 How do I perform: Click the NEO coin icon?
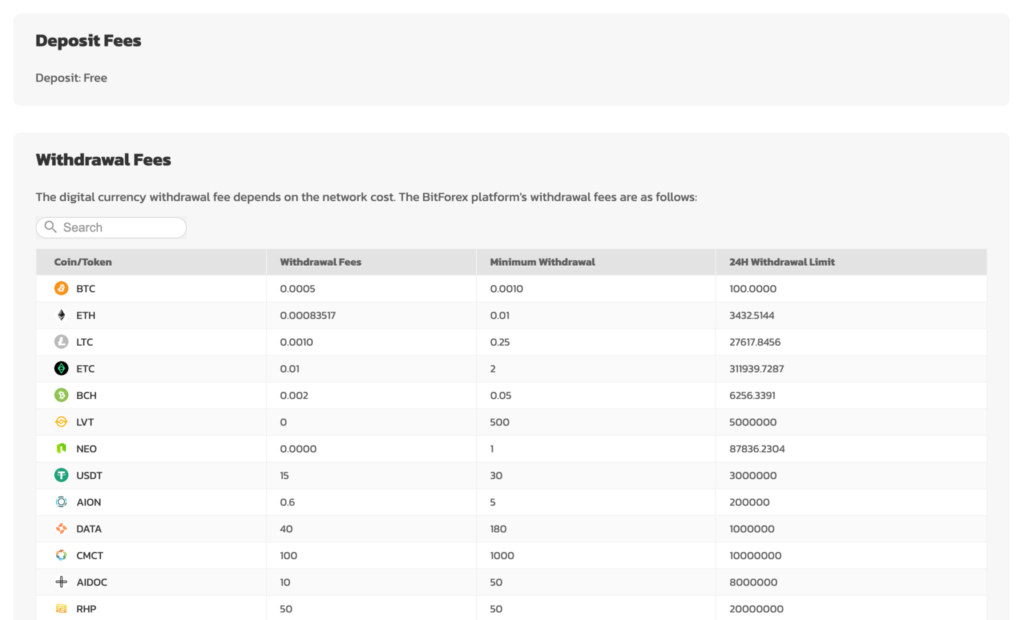click(x=61, y=449)
